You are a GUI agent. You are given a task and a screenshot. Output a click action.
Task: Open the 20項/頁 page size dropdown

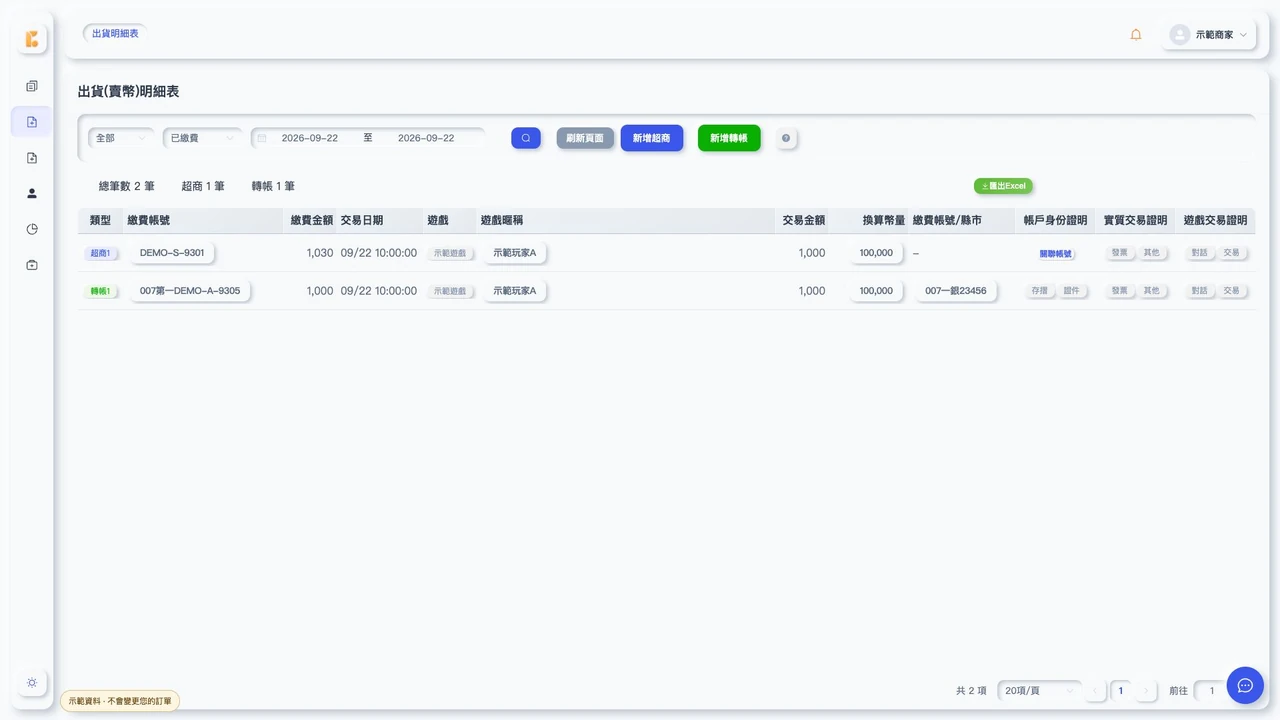pyautogui.click(x=1040, y=691)
